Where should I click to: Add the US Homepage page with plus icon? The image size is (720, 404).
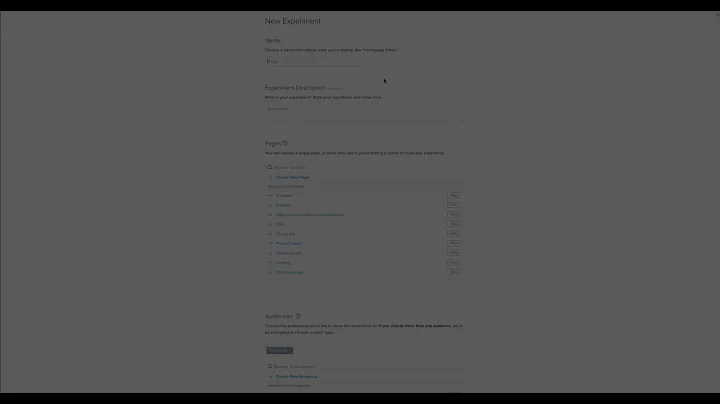pos(270,272)
